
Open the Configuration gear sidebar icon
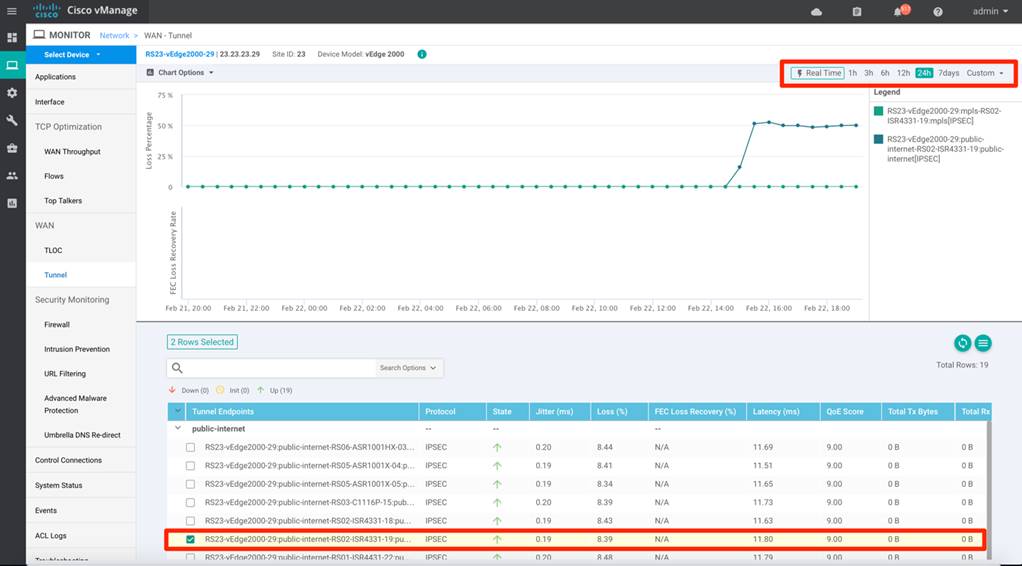coord(12,93)
